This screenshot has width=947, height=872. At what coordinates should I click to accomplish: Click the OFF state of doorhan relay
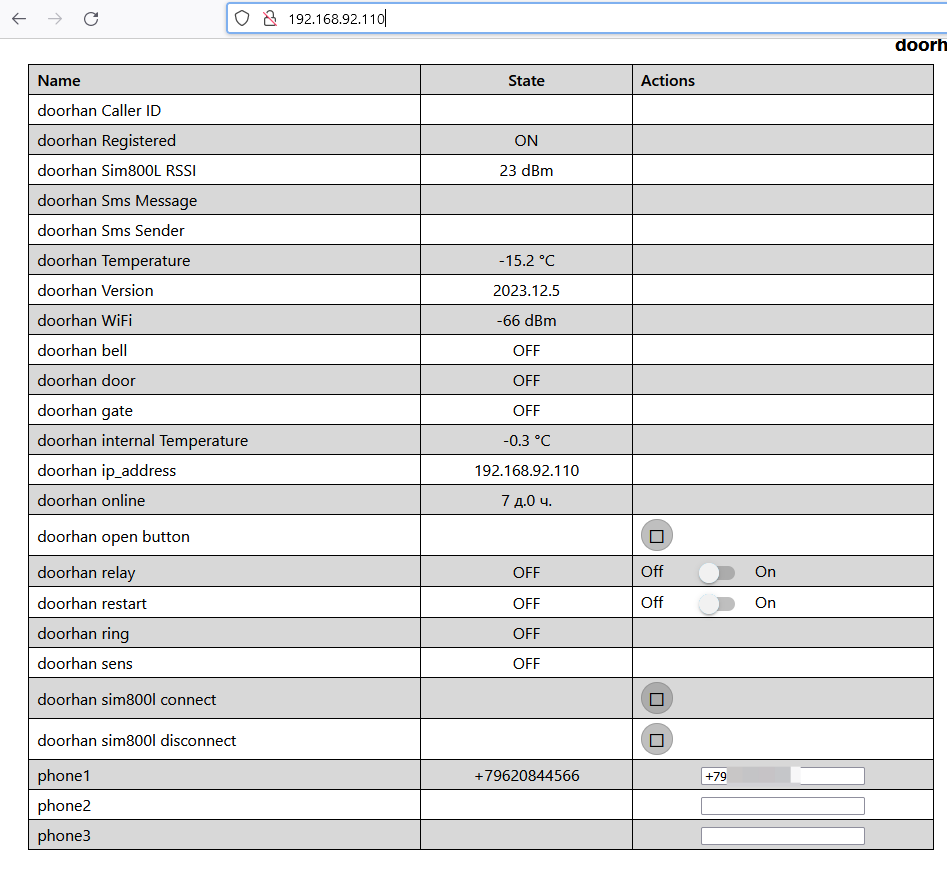coord(526,573)
